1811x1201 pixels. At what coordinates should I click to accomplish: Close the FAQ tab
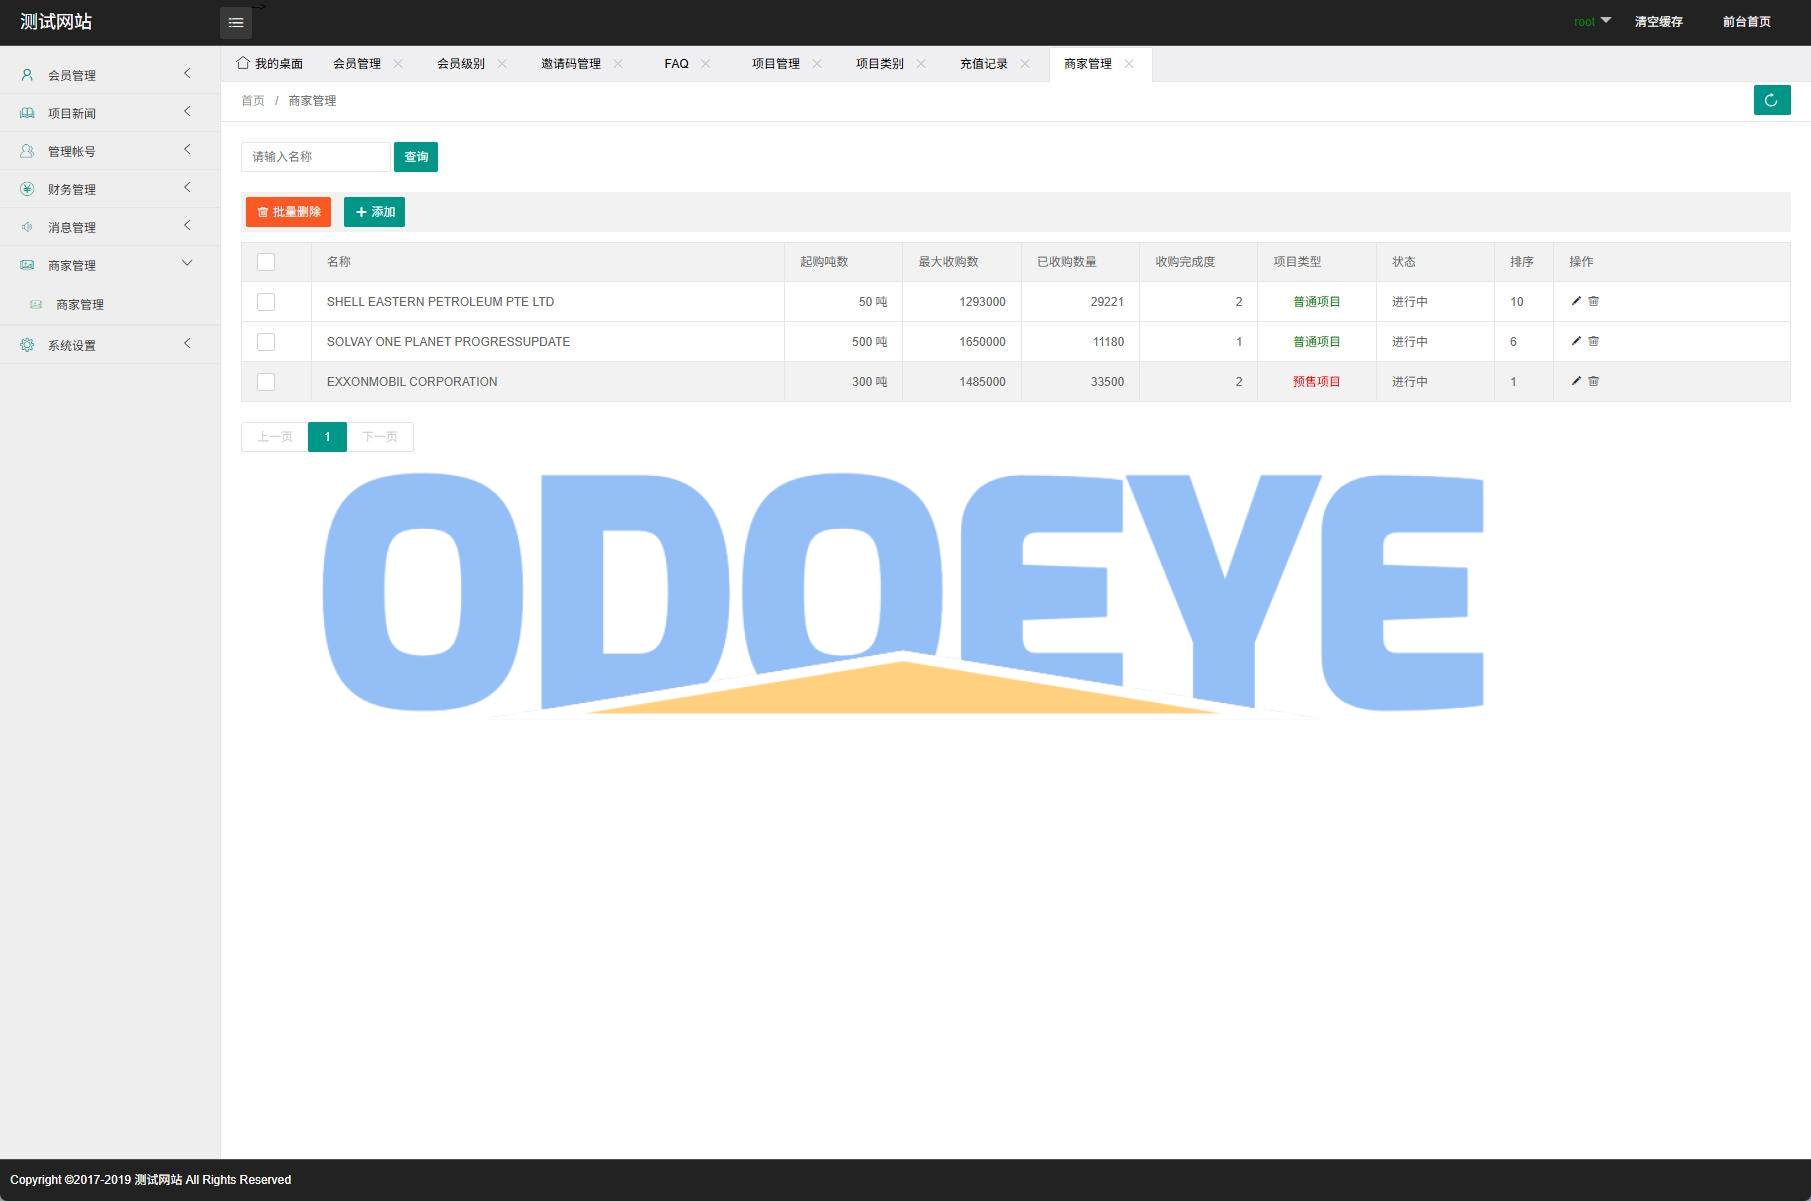click(706, 63)
